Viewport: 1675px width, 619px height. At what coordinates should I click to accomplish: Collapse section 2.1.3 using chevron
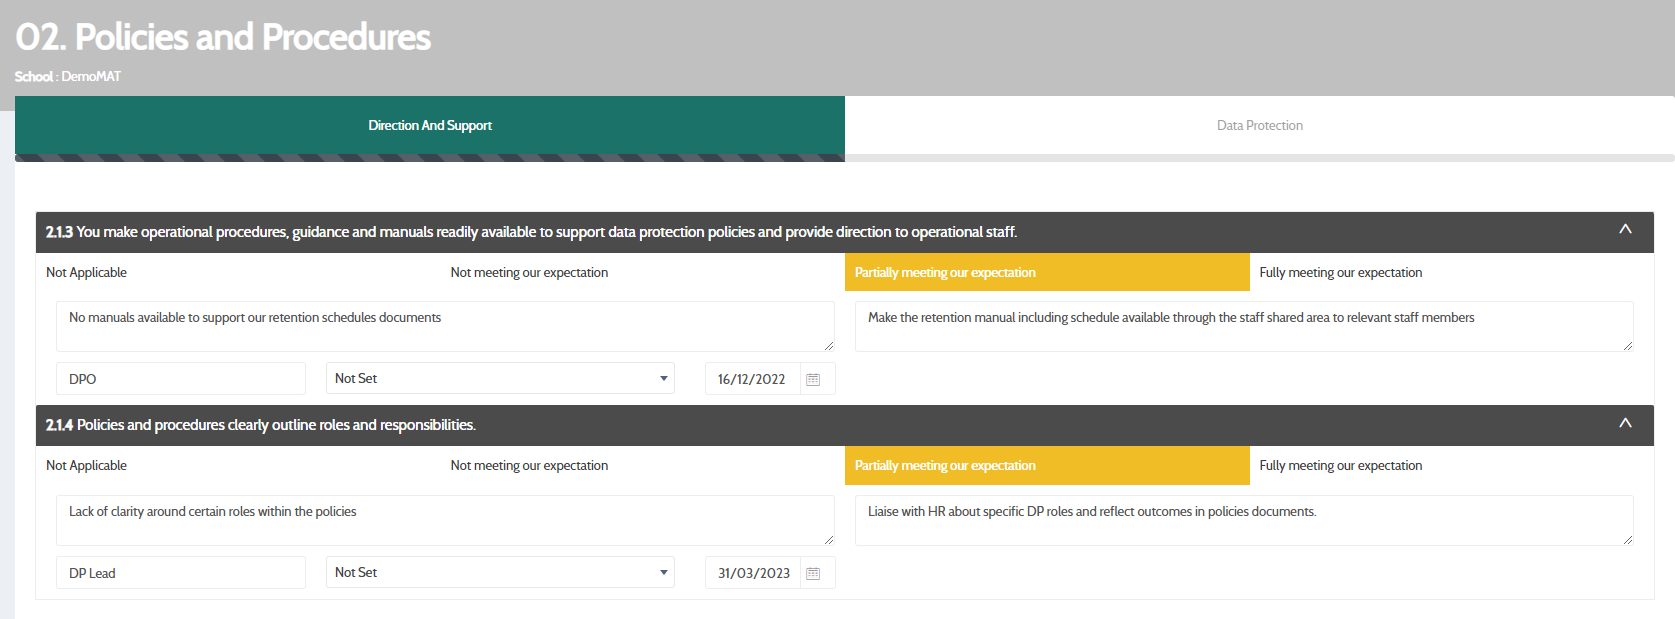click(x=1625, y=230)
